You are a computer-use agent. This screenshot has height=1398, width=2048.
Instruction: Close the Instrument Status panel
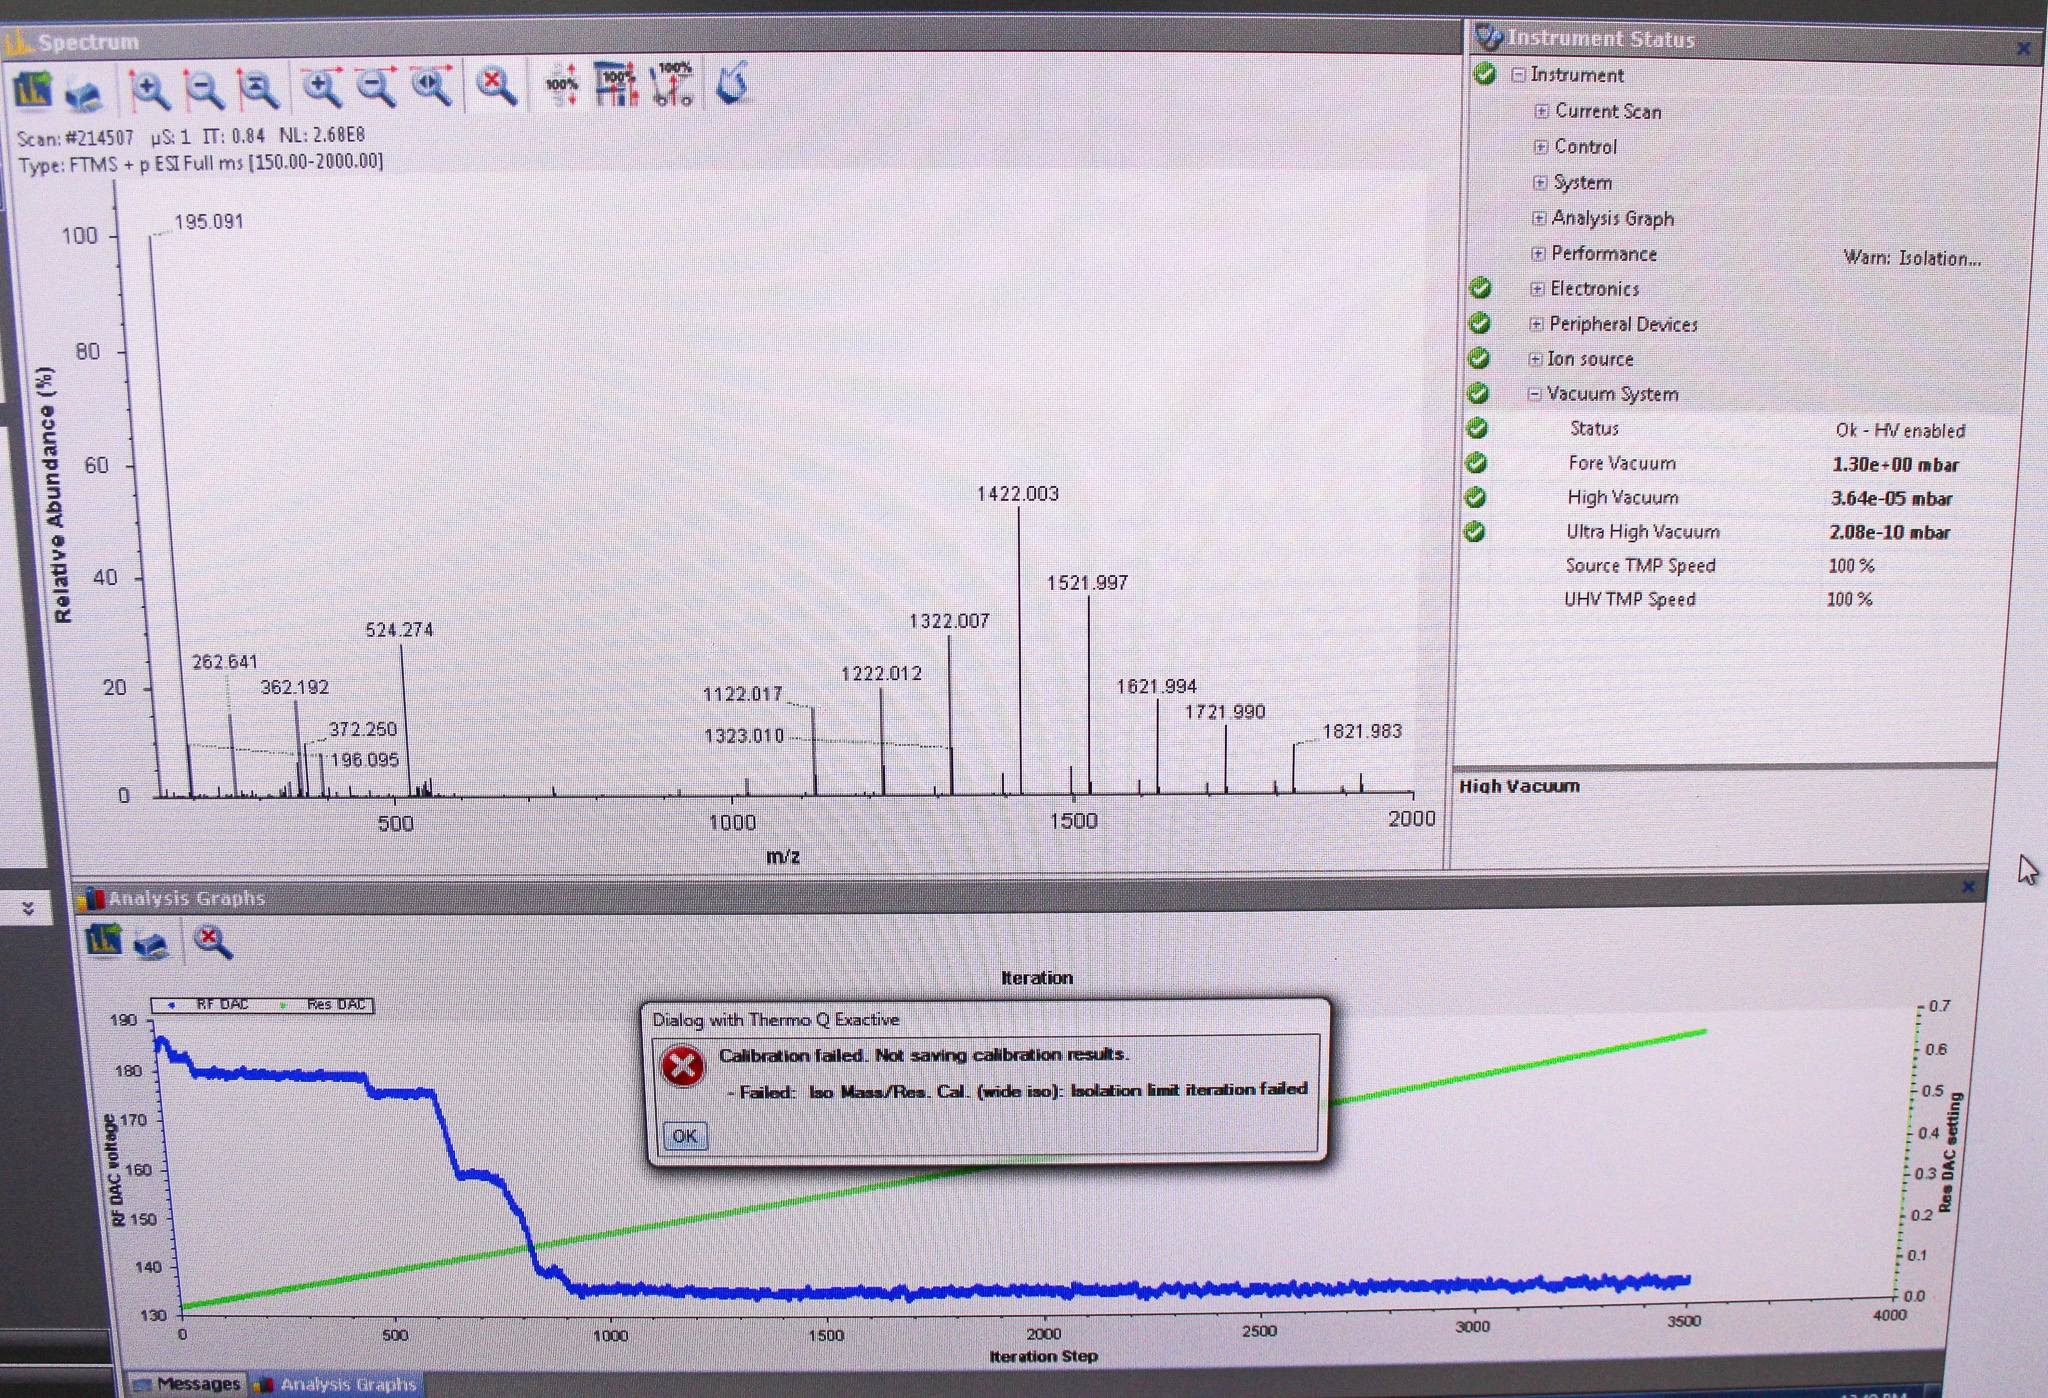pos(2023,48)
